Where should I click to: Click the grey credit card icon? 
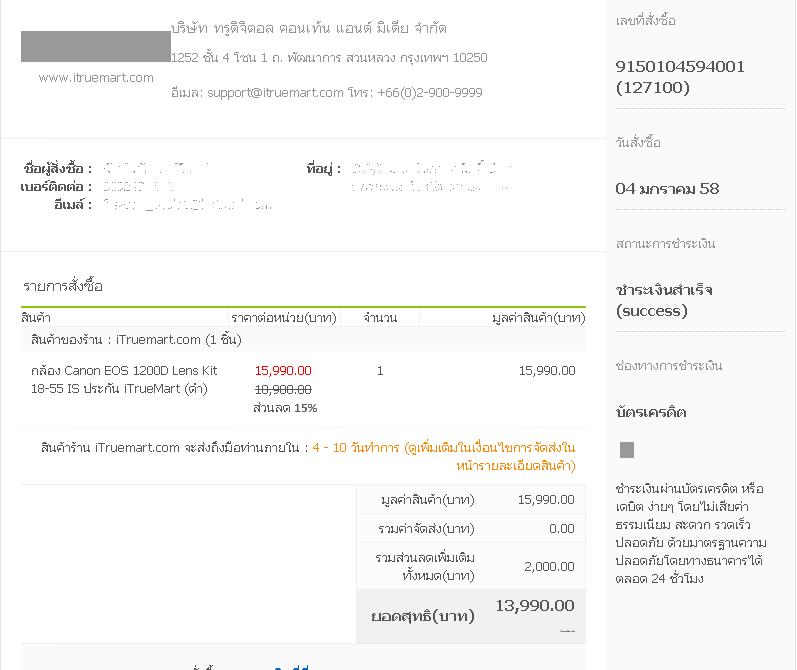pyautogui.click(x=627, y=450)
